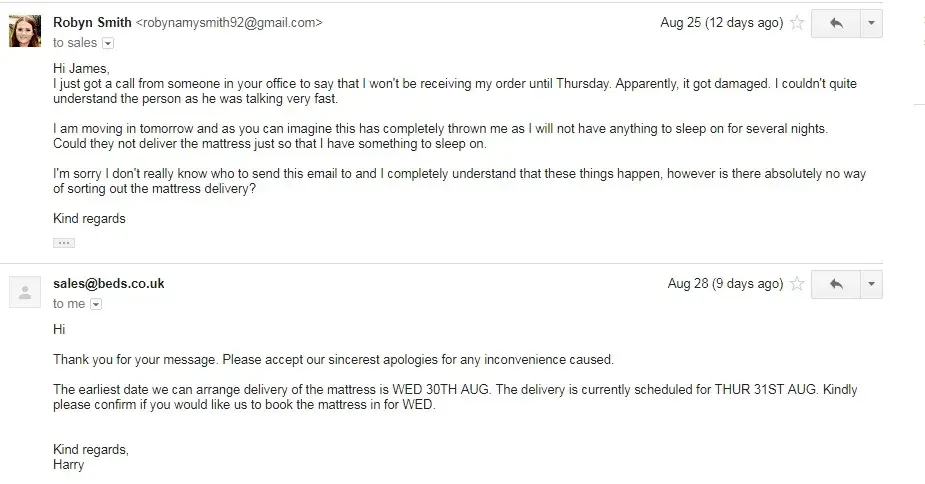
Task: Click Harry's signature name
Action: 67,465
